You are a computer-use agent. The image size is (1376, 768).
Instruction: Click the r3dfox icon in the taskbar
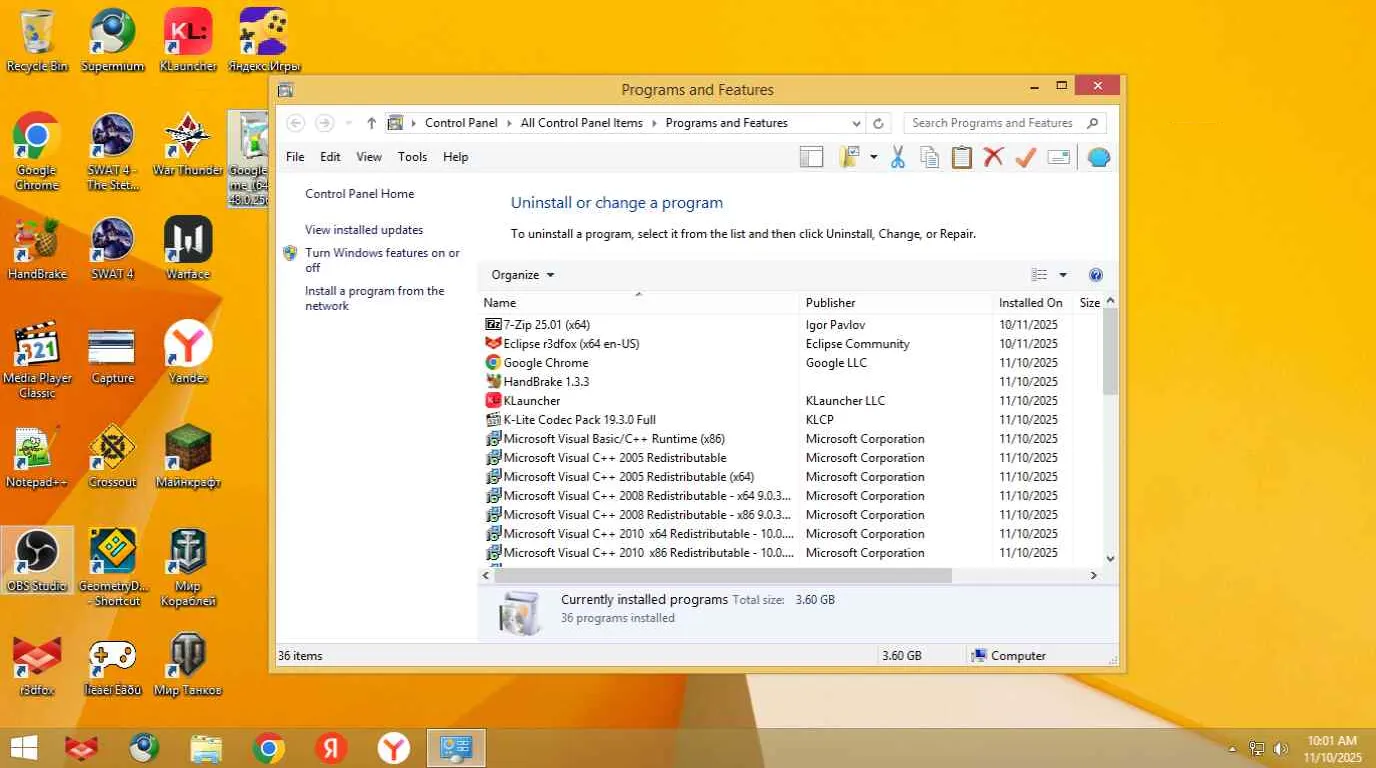(x=81, y=747)
